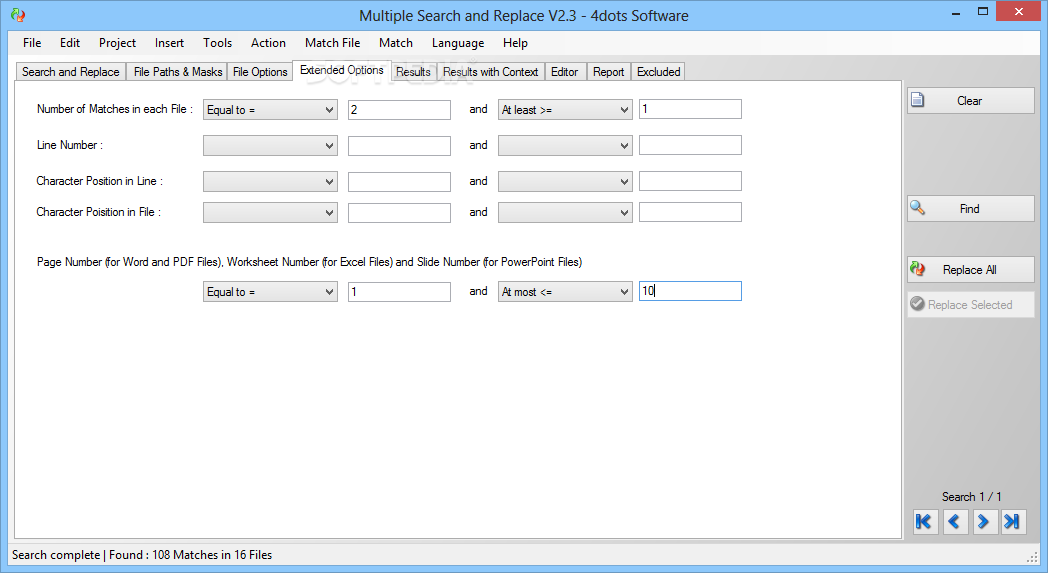The image size is (1048, 573).
Task: Open the Tools menu
Action: click(217, 43)
